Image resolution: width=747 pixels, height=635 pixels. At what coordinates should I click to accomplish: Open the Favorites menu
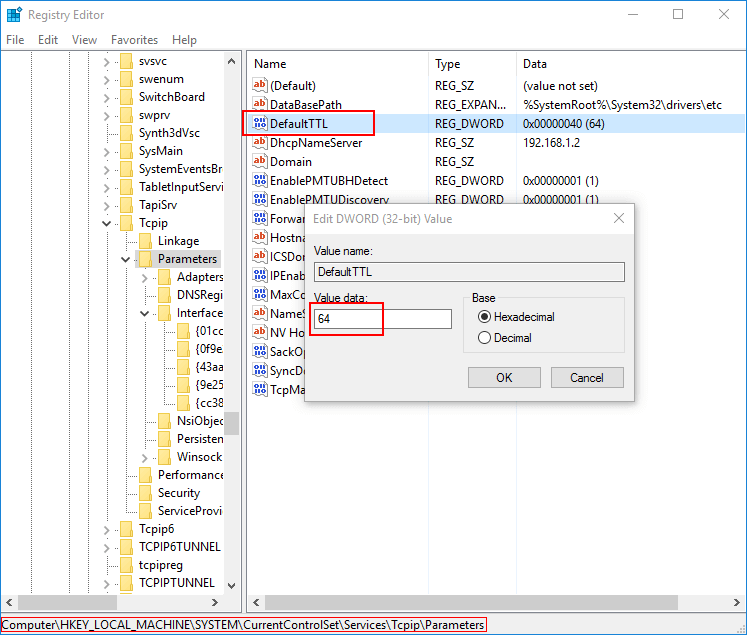(134, 40)
